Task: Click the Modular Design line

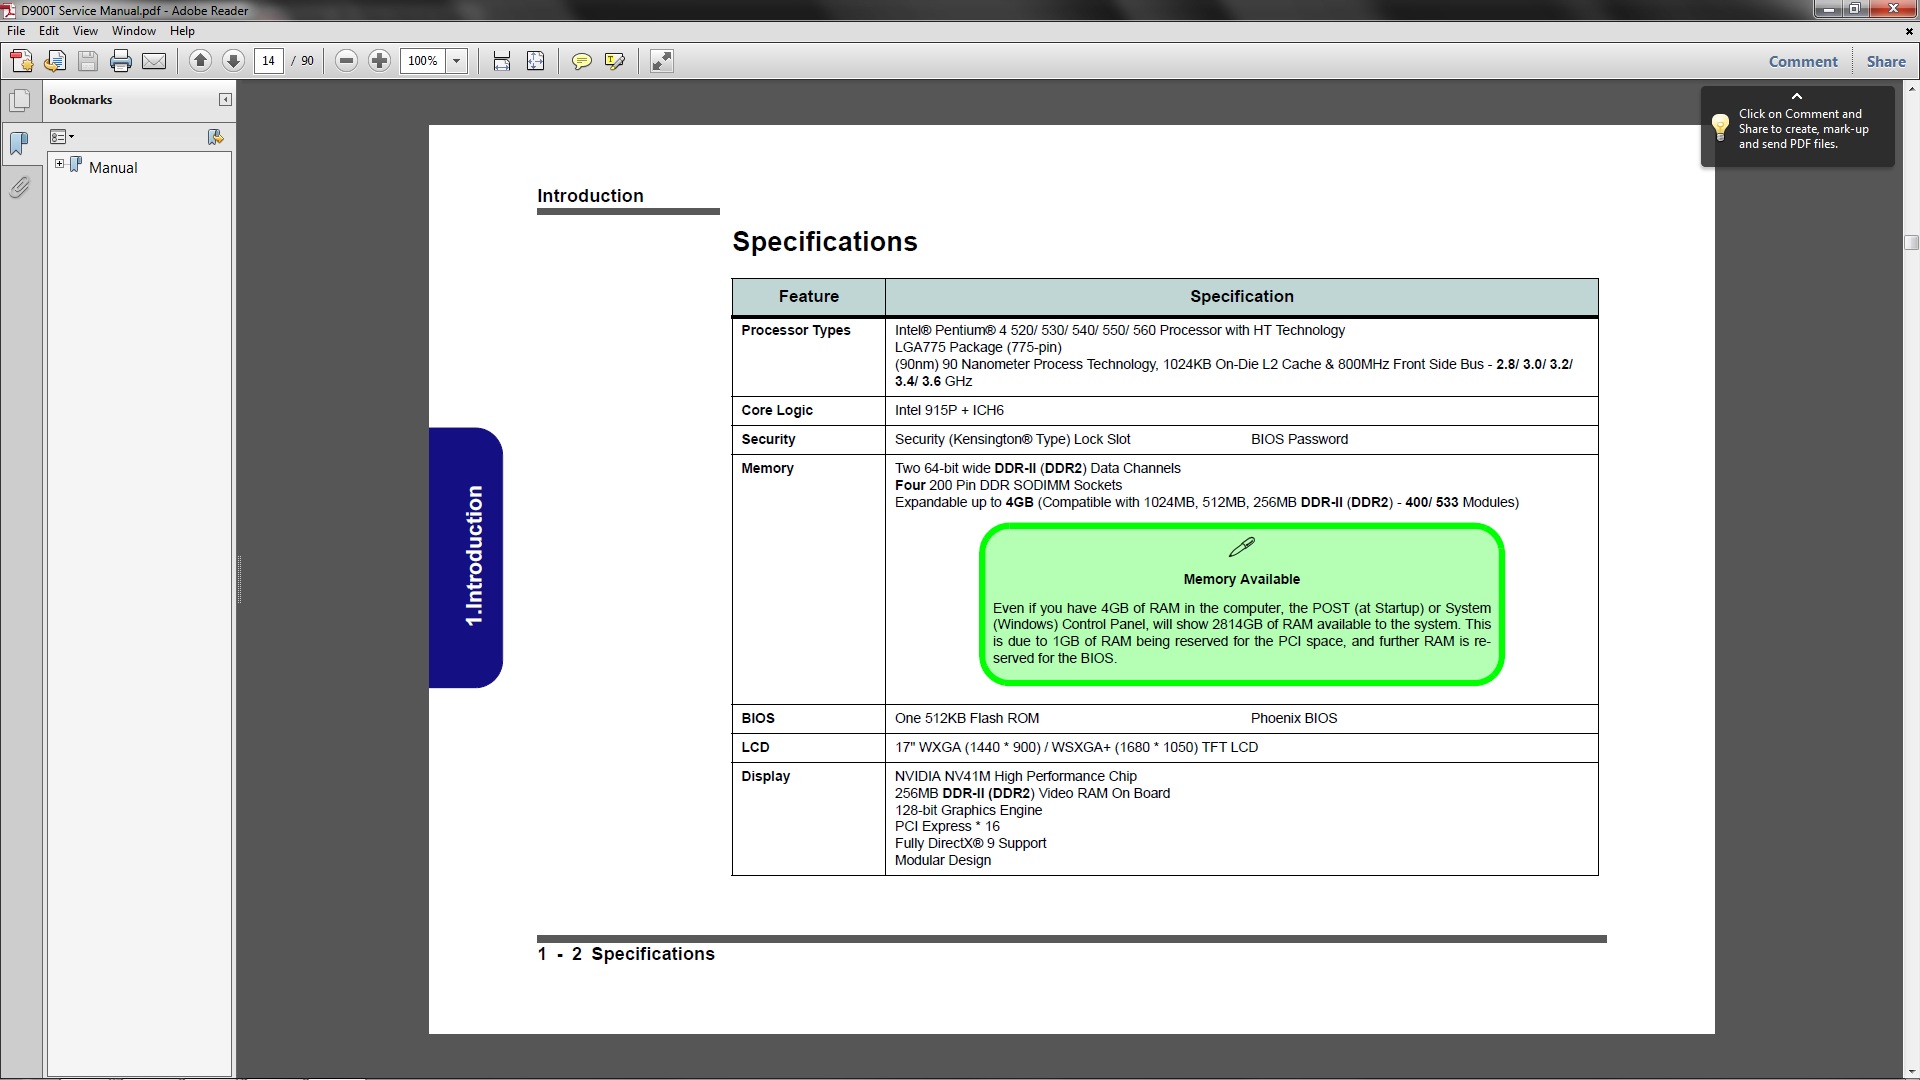Action: point(943,861)
